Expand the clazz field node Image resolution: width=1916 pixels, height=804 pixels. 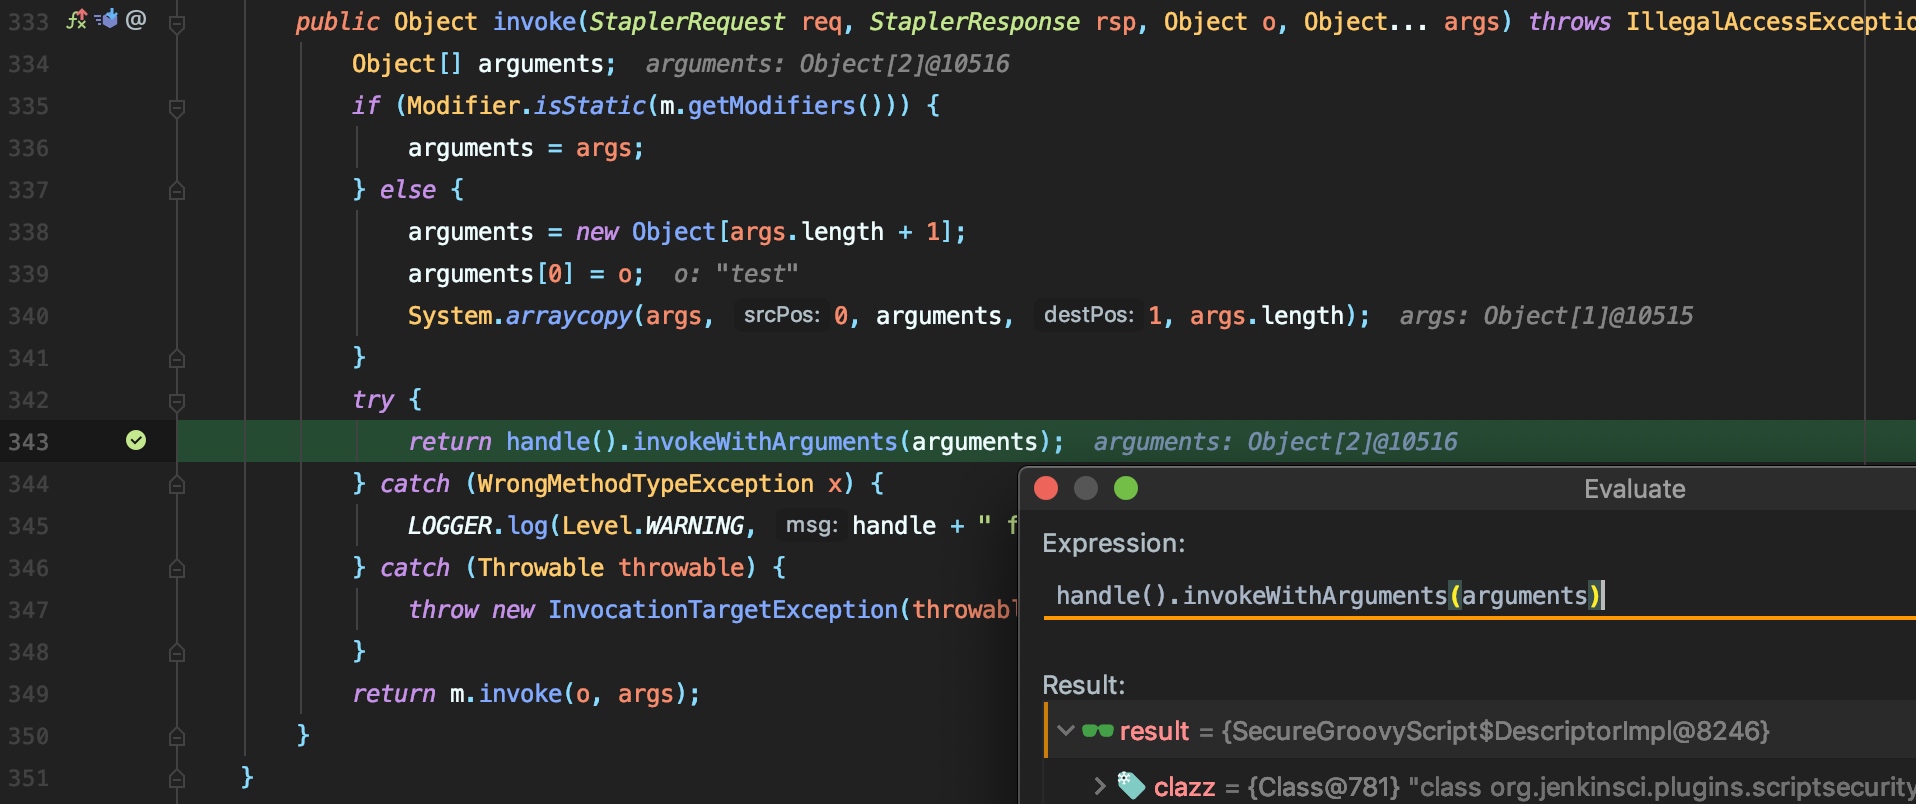coord(1100,786)
